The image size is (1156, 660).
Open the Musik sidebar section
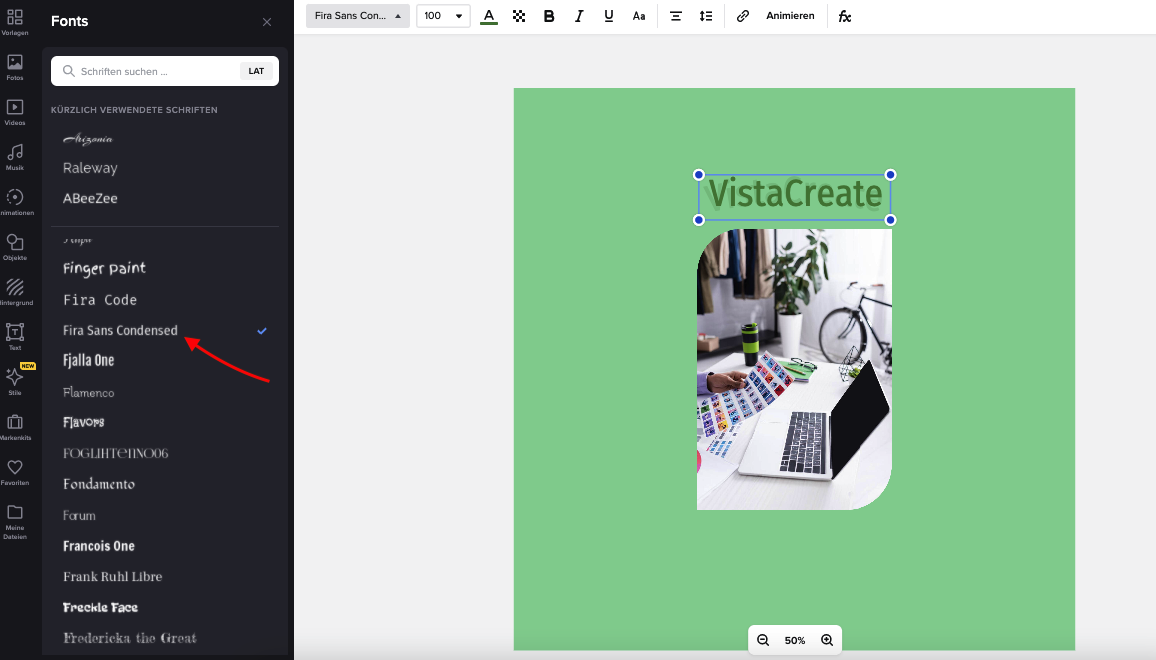coord(15,157)
